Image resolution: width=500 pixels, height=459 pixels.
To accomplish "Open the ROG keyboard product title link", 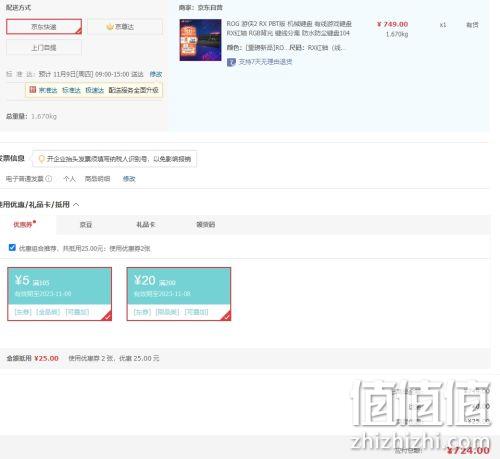I will point(289,28).
